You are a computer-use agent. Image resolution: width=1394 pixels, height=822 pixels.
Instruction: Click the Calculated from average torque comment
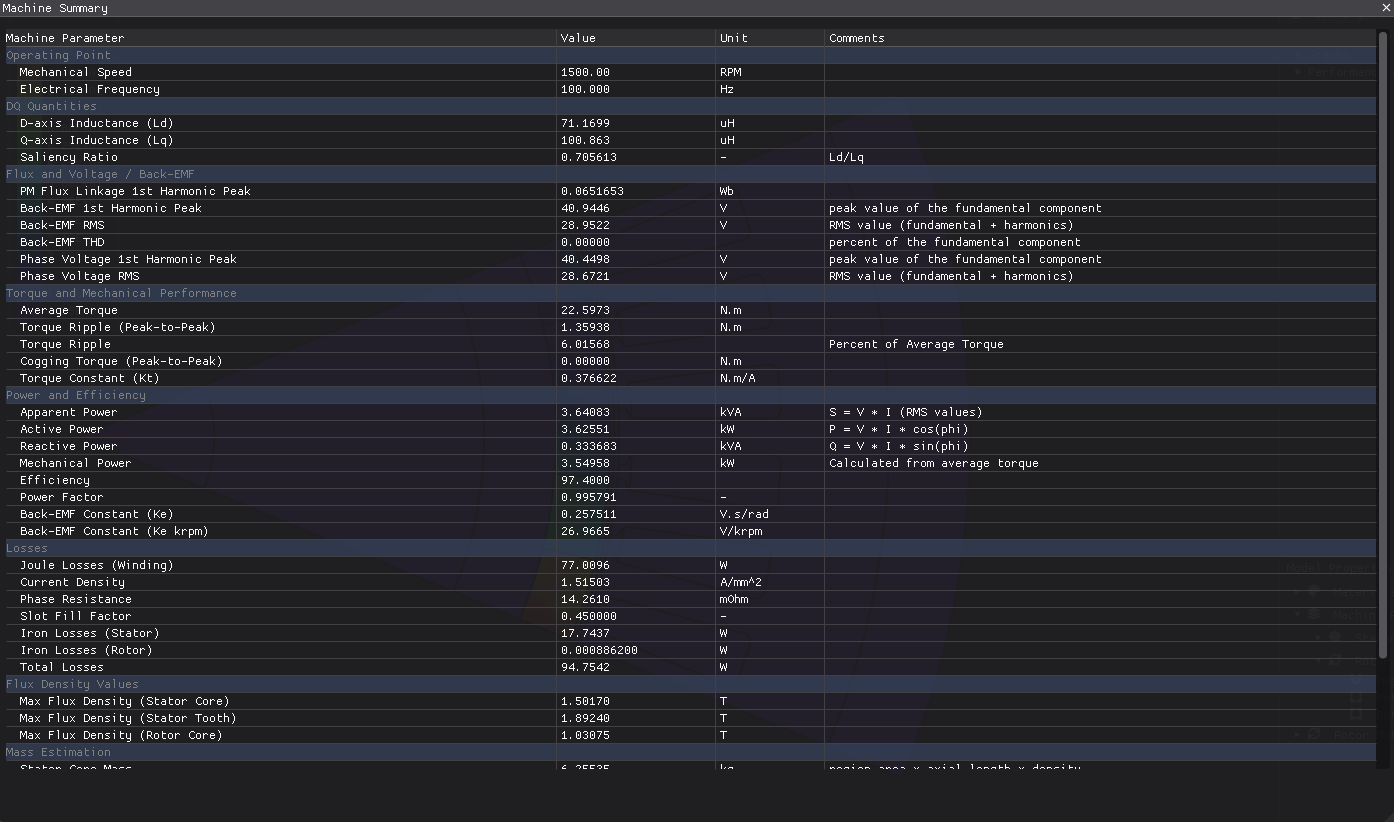[934, 463]
